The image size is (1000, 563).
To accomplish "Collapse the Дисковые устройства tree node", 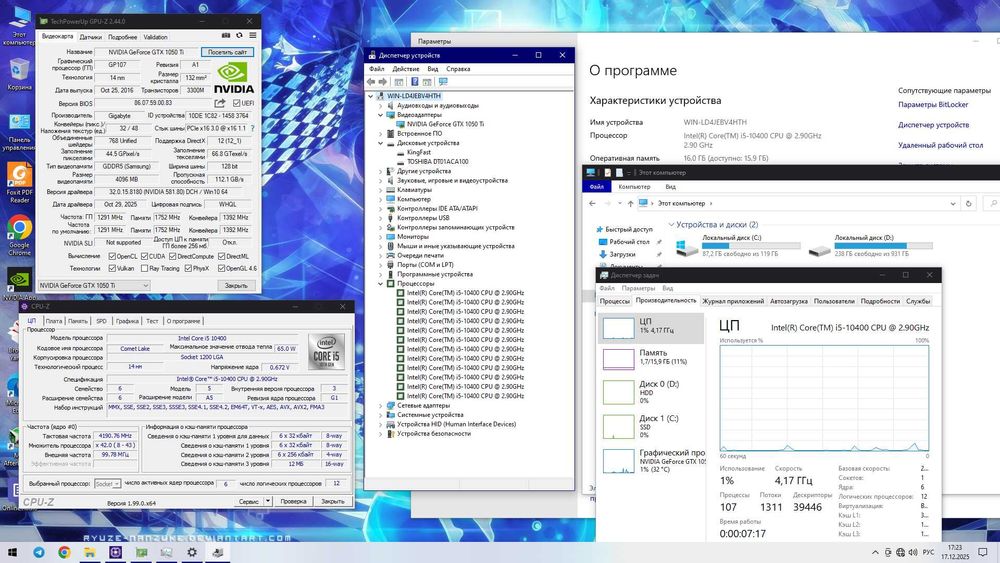I will coord(381,143).
